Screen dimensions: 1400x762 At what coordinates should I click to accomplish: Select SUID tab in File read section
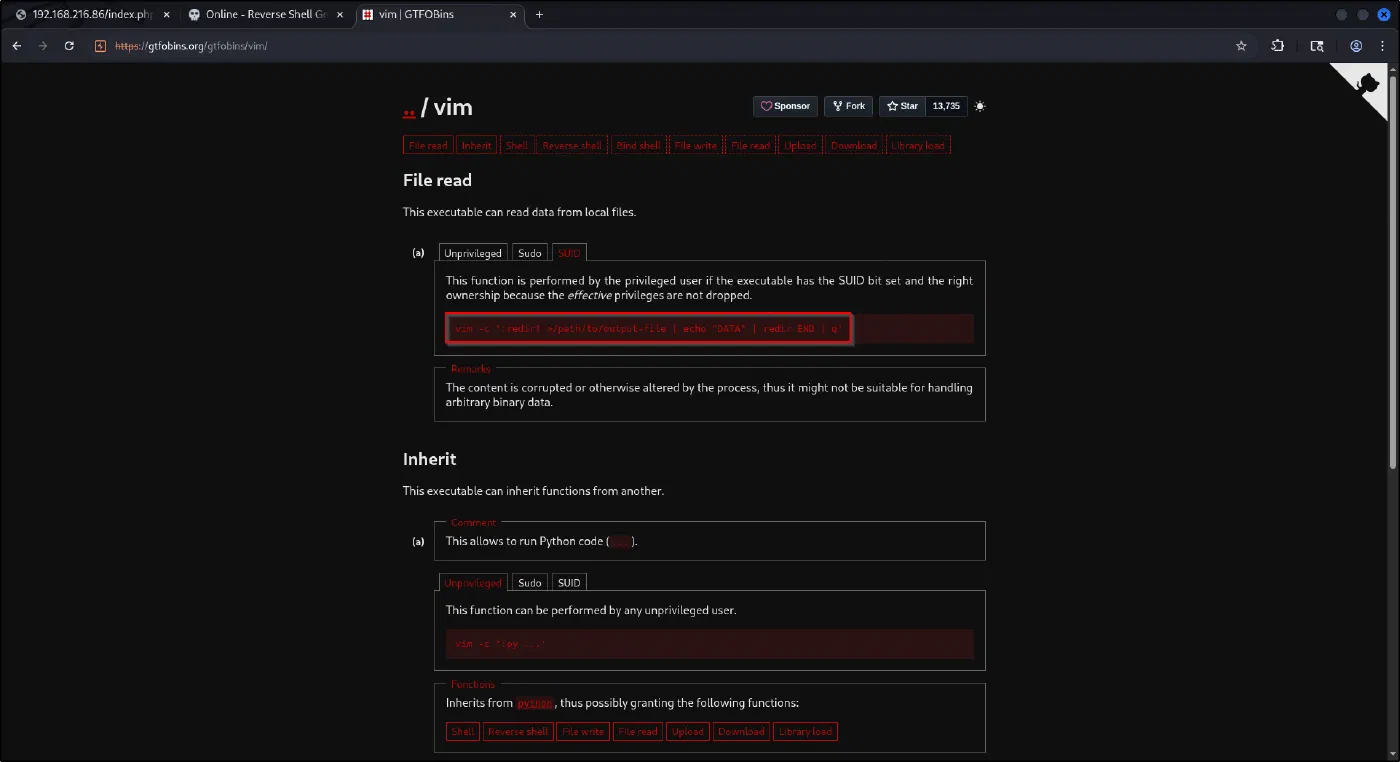pyautogui.click(x=569, y=253)
